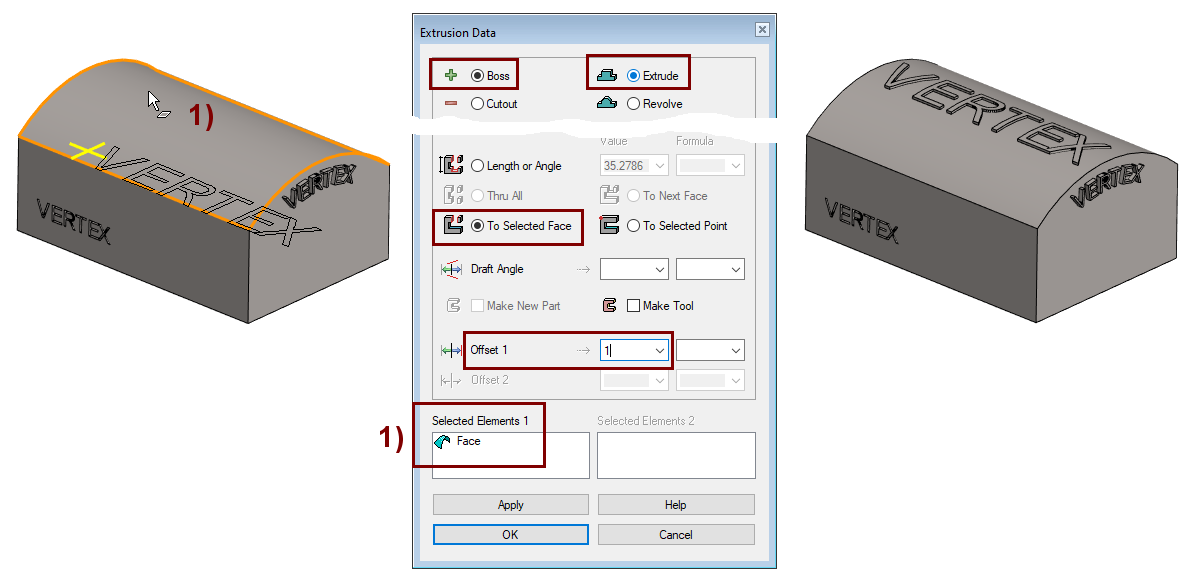1204x580 pixels.
Task: Click the To Selected Face icon
Action: tap(452, 226)
